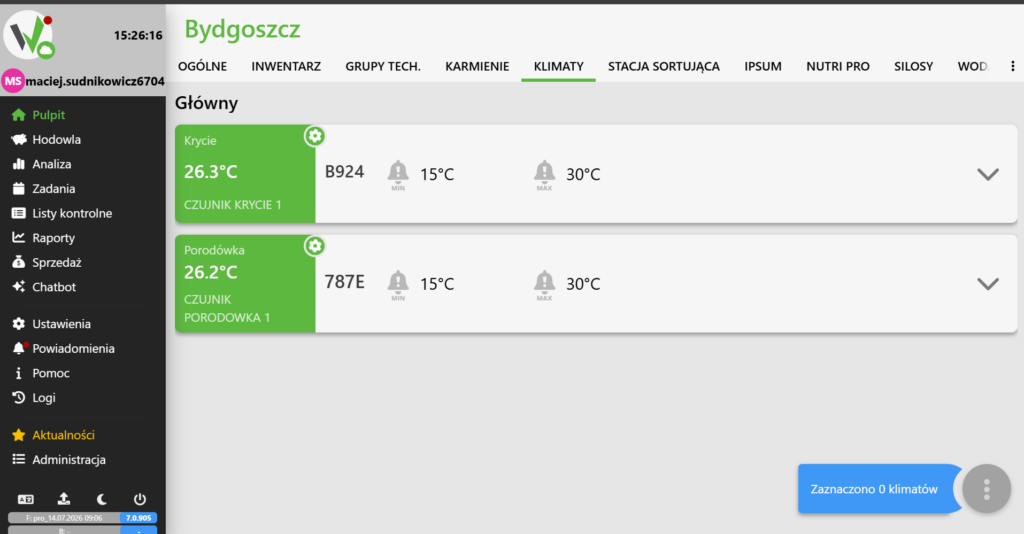Image resolution: width=1024 pixels, height=534 pixels.
Task: Open the MS user avatar
Action: [13, 82]
